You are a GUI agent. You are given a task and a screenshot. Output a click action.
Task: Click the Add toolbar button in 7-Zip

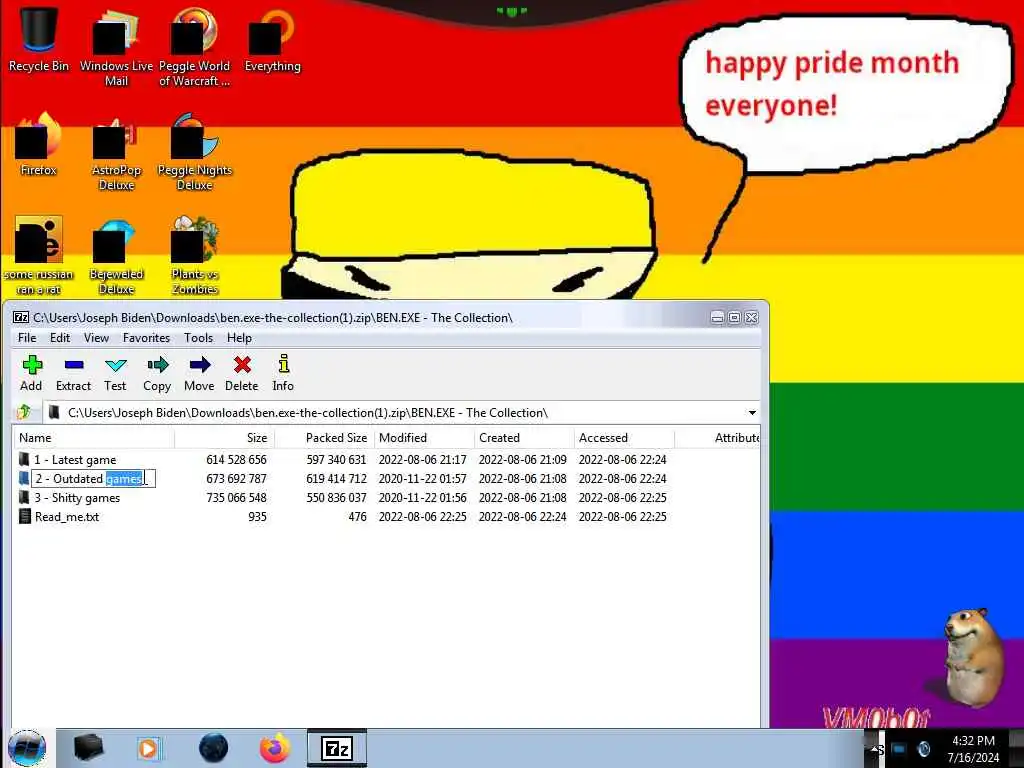pyautogui.click(x=31, y=373)
